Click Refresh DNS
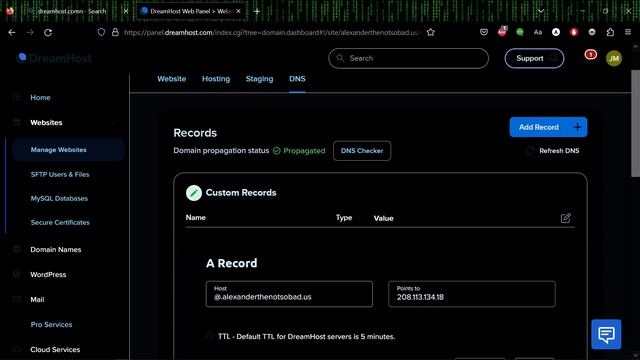 tap(553, 151)
